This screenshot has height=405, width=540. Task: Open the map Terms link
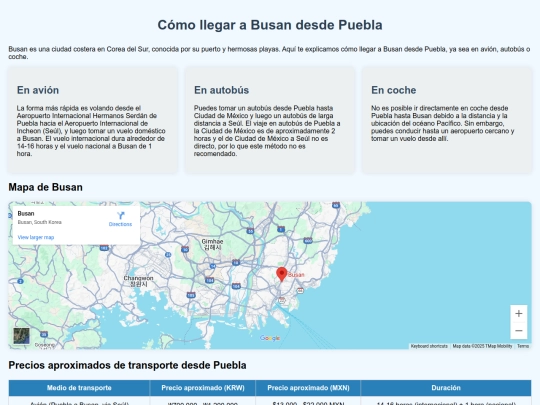pyautogui.click(x=523, y=346)
